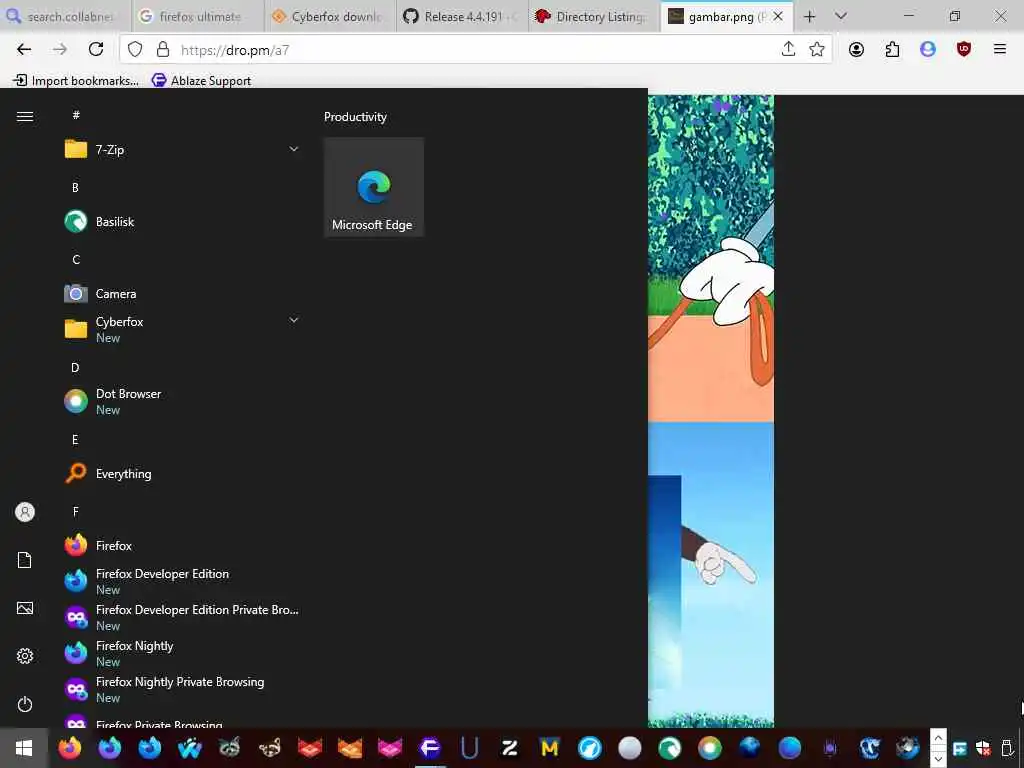Open the Z browser icon on taskbar
Screen dimensions: 1024x768
(509, 748)
